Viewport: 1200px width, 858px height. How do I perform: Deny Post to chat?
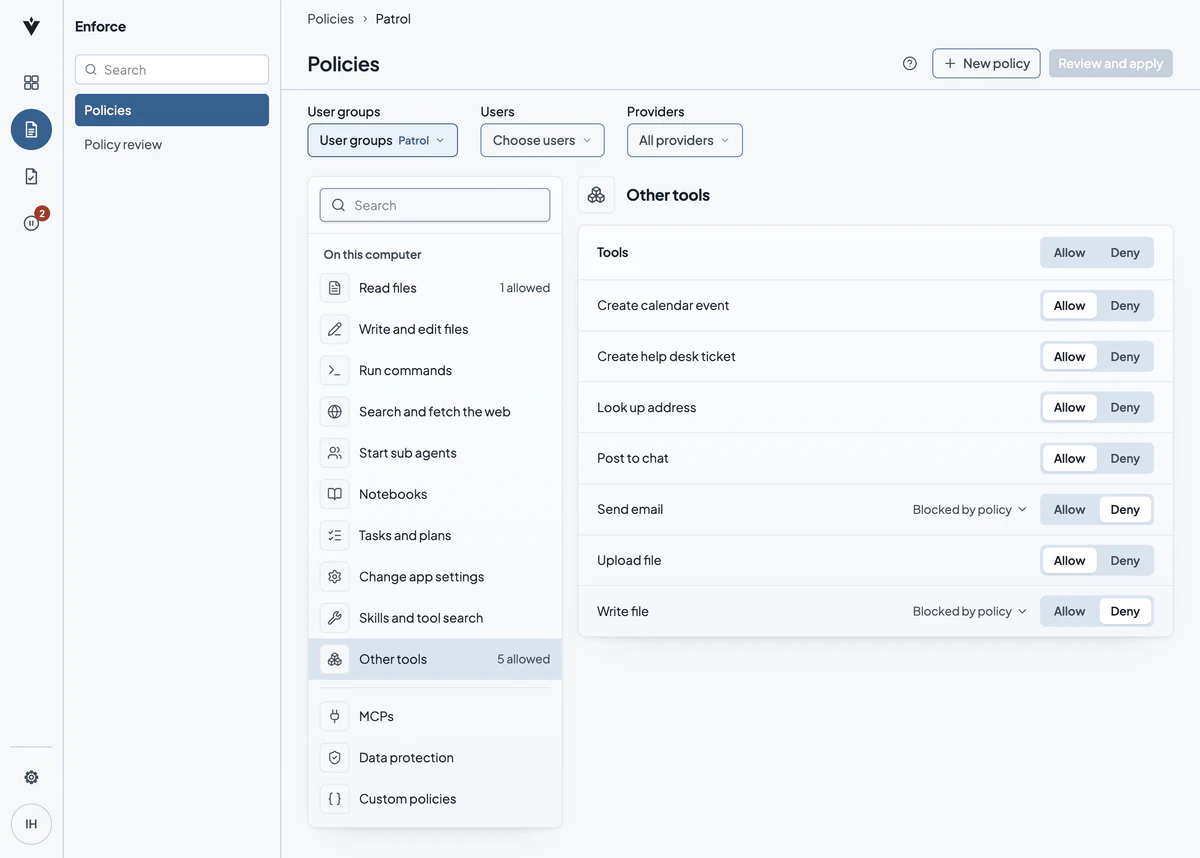pos(1125,459)
